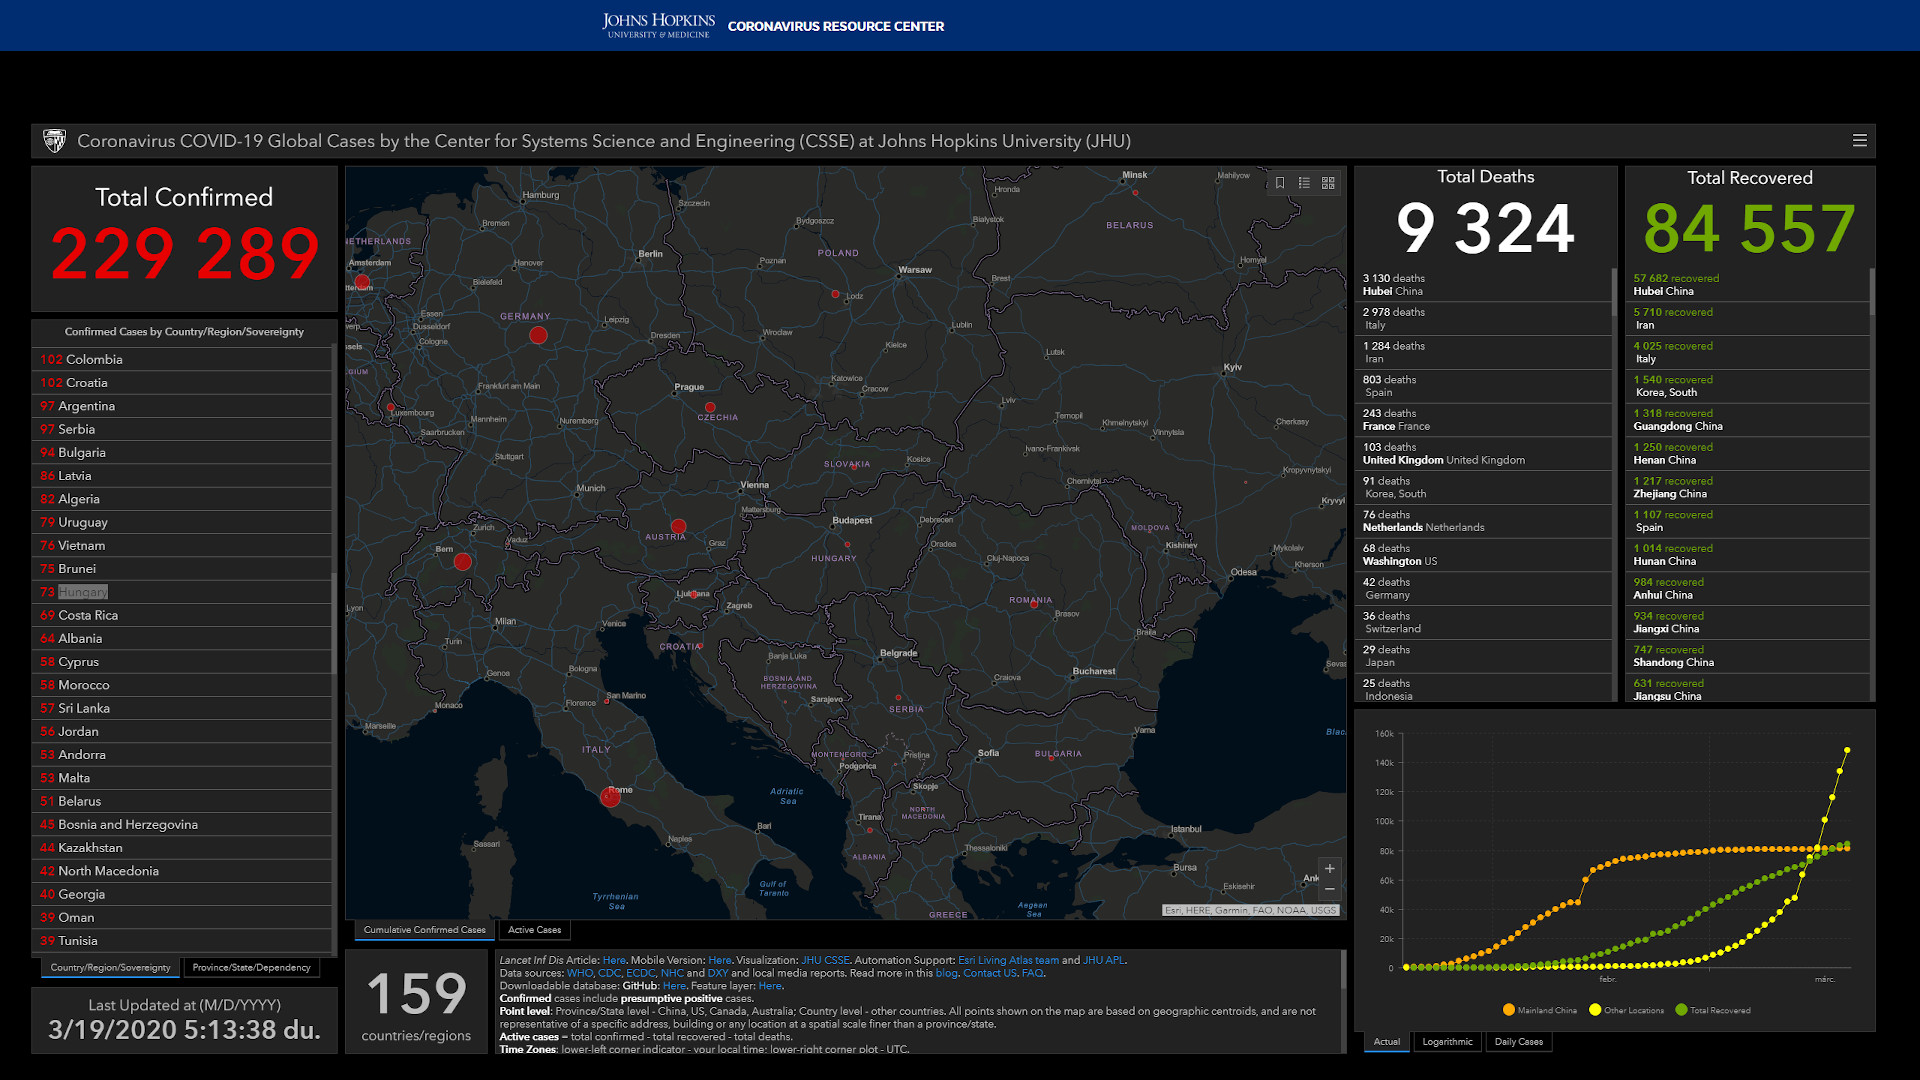This screenshot has width=1920, height=1080.
Task: Select Guangdong China 1 318 recovered entry
Action: [x=1748, y=420]
